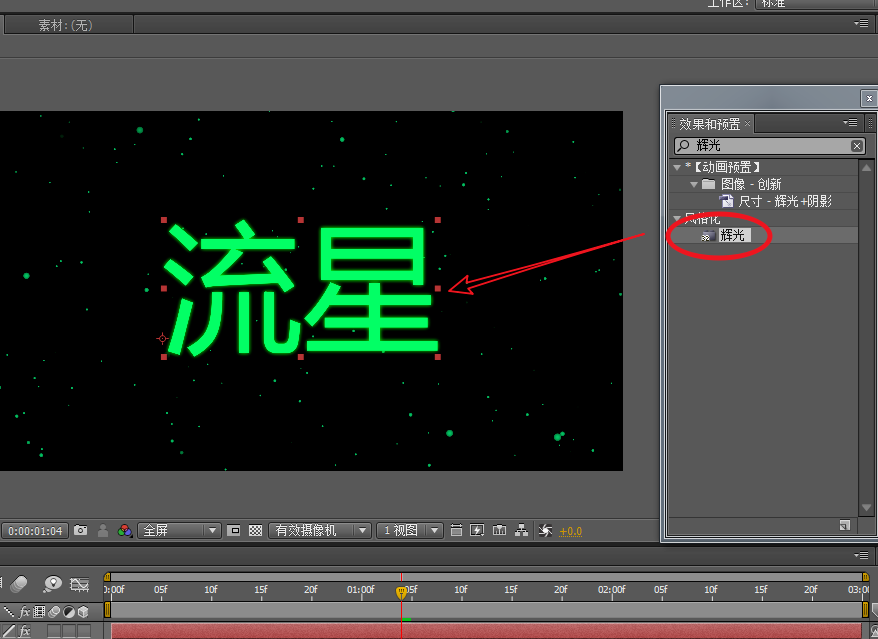Open the RGB show channel icon
The width and height of the screenshot is (878, 639).
click(124, 530)
